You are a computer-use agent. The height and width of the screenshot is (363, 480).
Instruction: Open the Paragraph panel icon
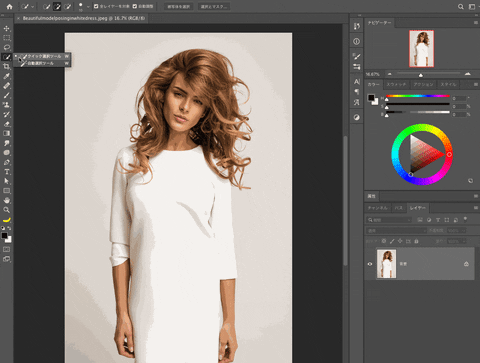[357, 92]
